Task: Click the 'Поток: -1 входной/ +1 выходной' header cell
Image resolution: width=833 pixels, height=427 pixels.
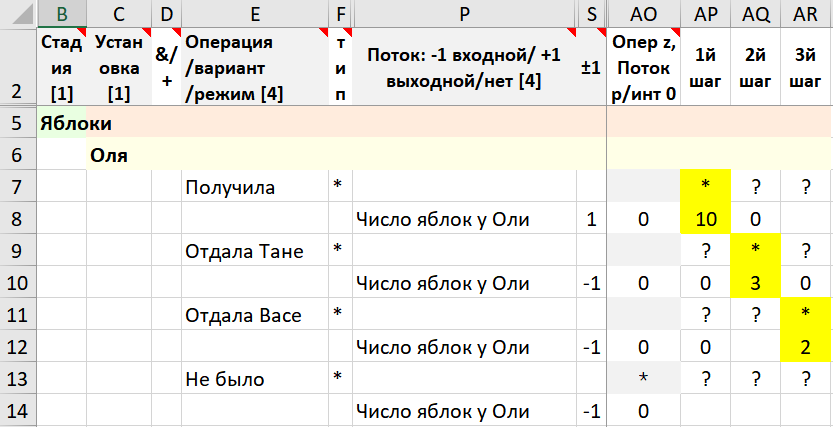Action: 464,68
